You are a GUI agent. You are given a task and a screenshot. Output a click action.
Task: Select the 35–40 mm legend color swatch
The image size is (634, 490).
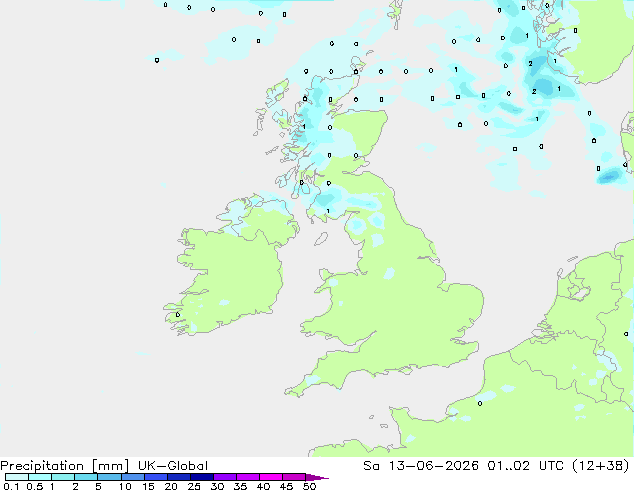248,477
